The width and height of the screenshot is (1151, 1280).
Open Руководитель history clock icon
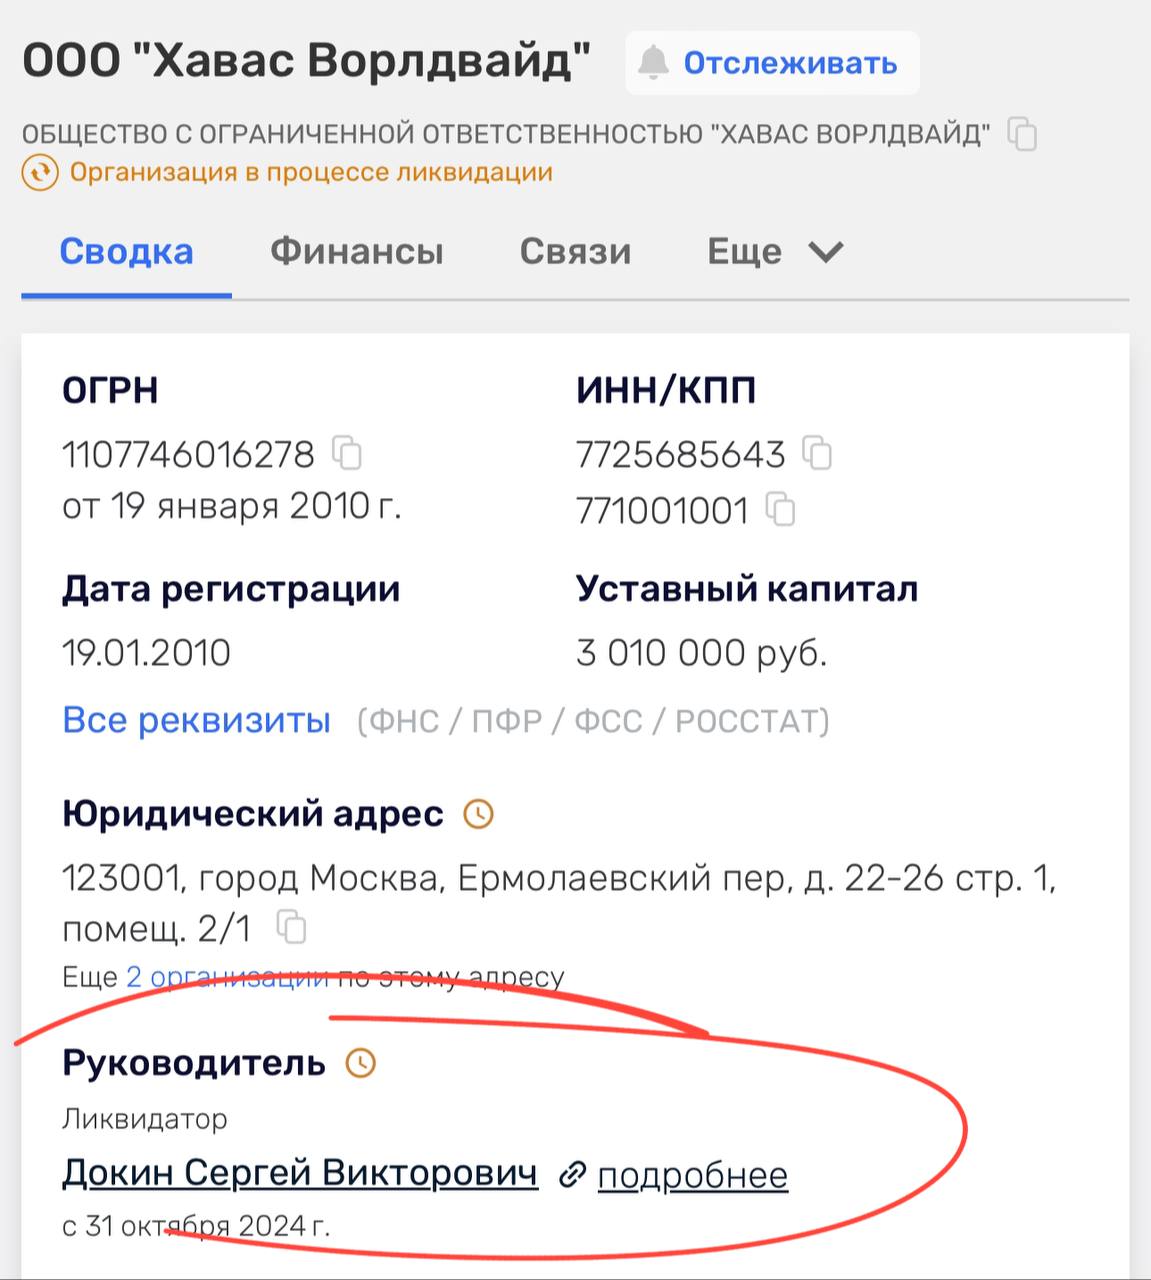[360, 1063]
